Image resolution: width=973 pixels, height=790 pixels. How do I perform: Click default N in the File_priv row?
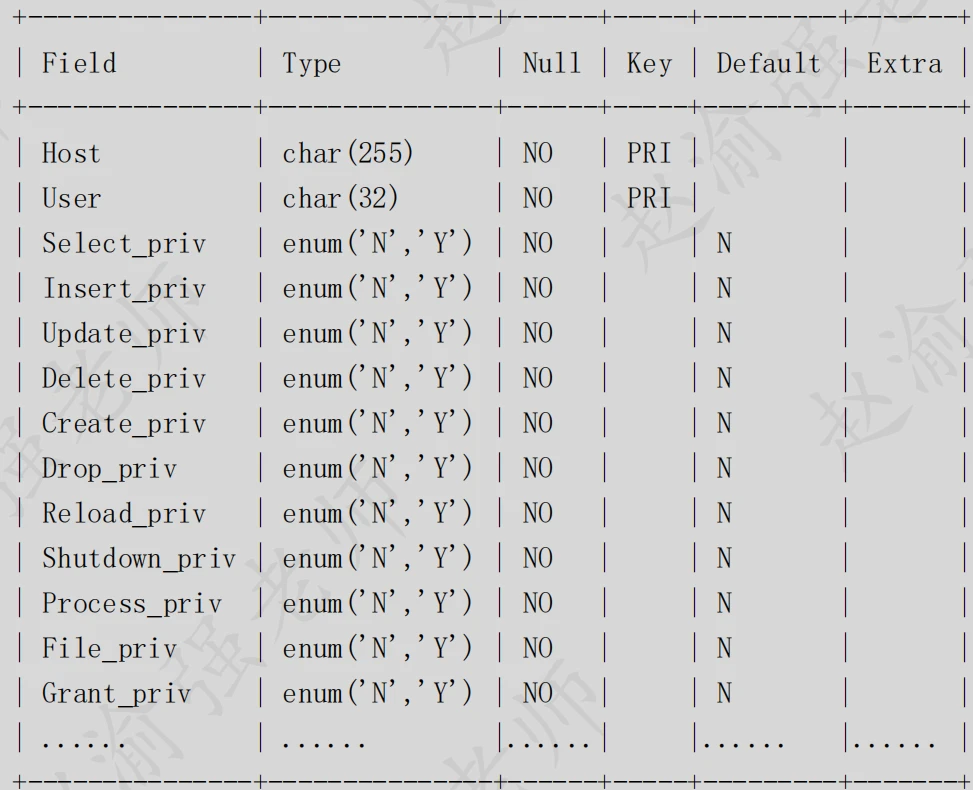pyautogui.click(x=724, y=649)
